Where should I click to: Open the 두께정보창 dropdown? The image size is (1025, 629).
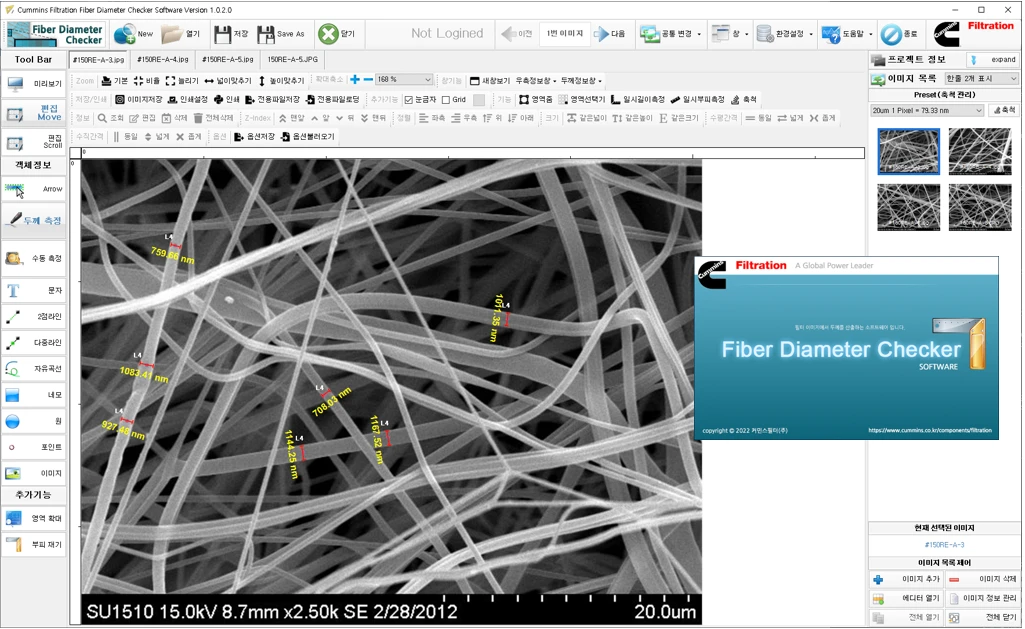(x=580, y=80)
